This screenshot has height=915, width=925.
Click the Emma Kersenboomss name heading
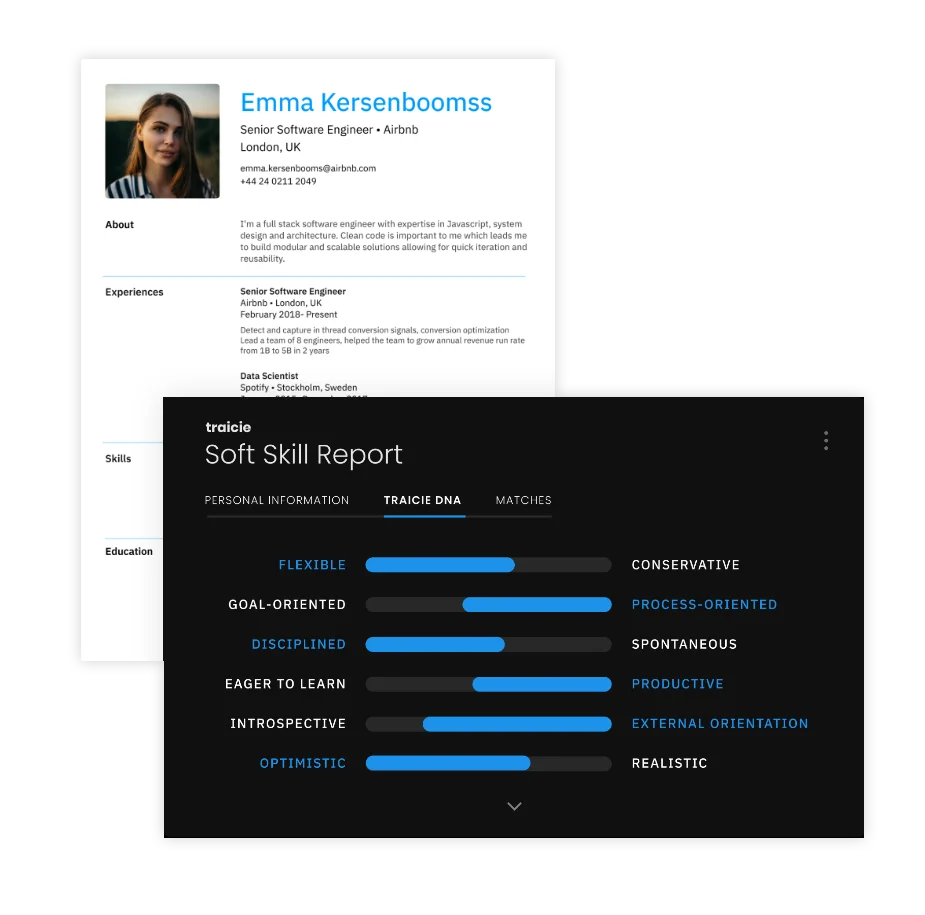366,102
